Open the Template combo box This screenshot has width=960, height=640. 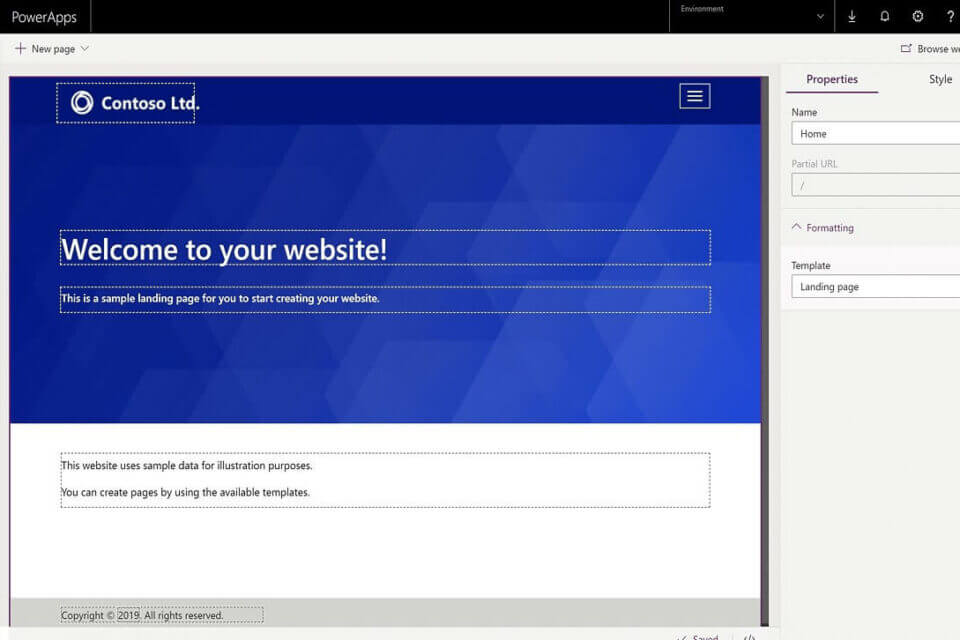click(875, 287)
